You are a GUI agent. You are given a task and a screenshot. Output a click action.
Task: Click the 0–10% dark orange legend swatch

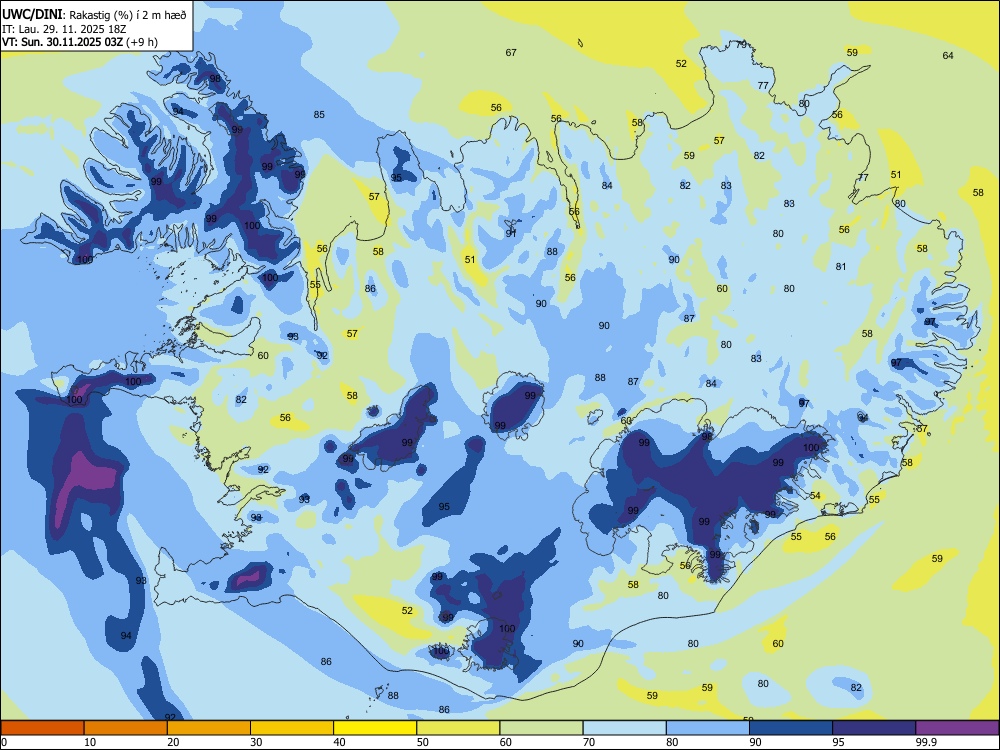pos(42,728)
